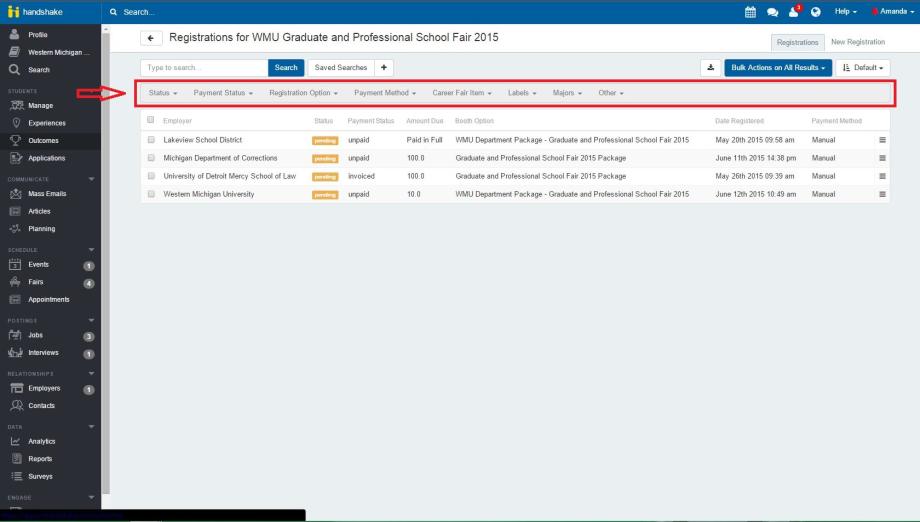The height and width of the screenshot is (522, 920).
Task: Open row menu for Western Michigan University
Action: point(882,194)
